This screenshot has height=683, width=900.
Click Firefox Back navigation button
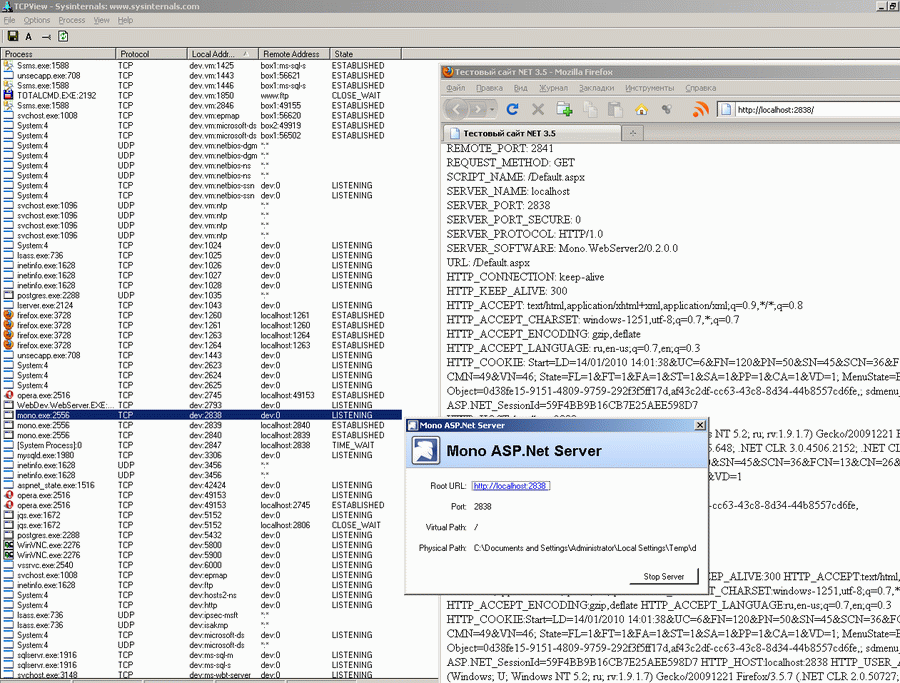coord(457,109)
